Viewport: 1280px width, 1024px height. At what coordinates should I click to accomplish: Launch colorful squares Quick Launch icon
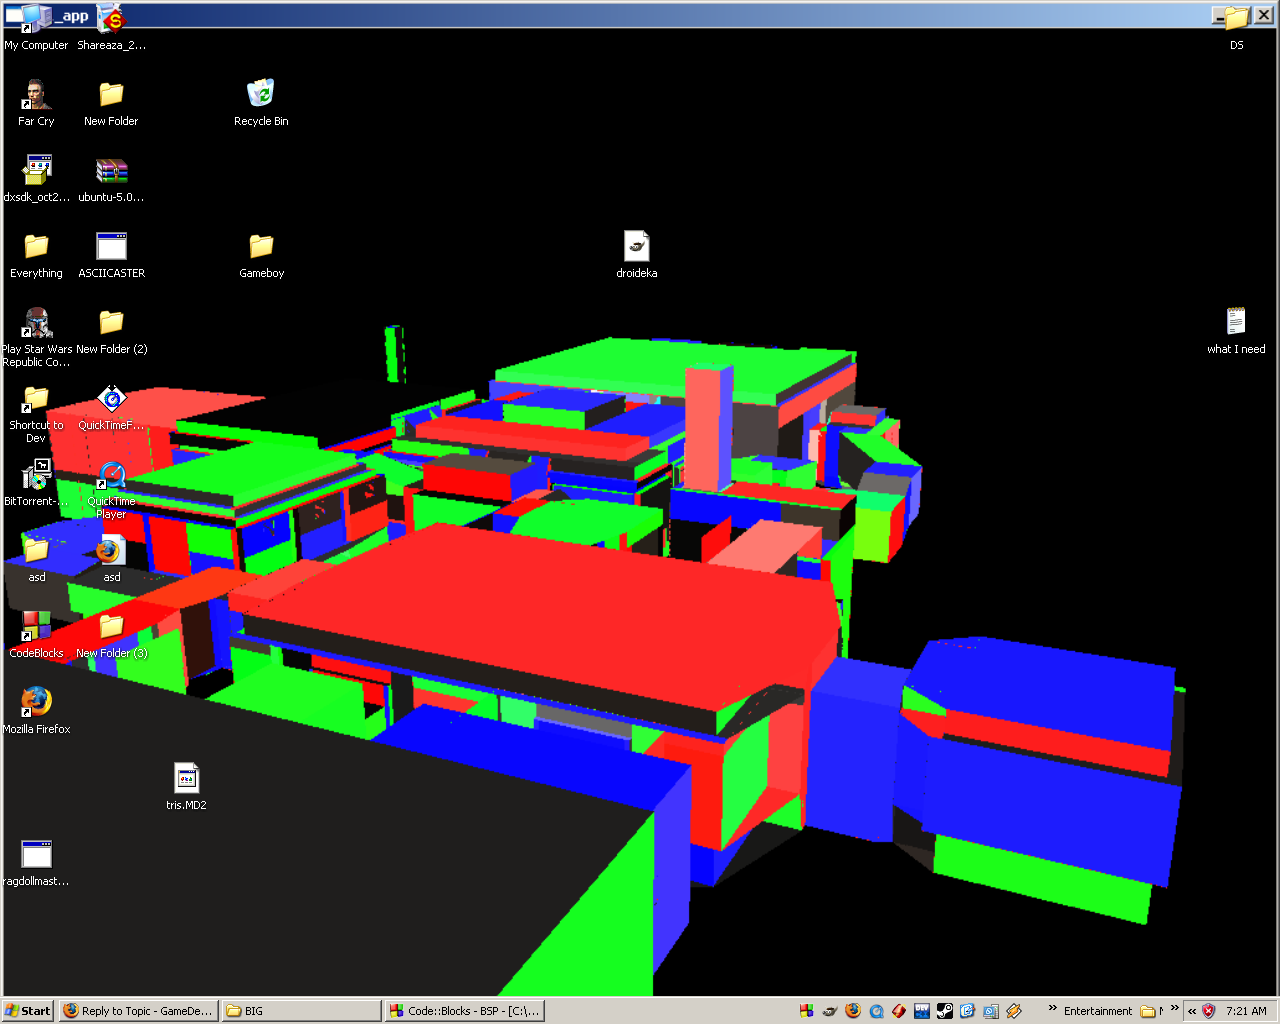click(807, 1011)
